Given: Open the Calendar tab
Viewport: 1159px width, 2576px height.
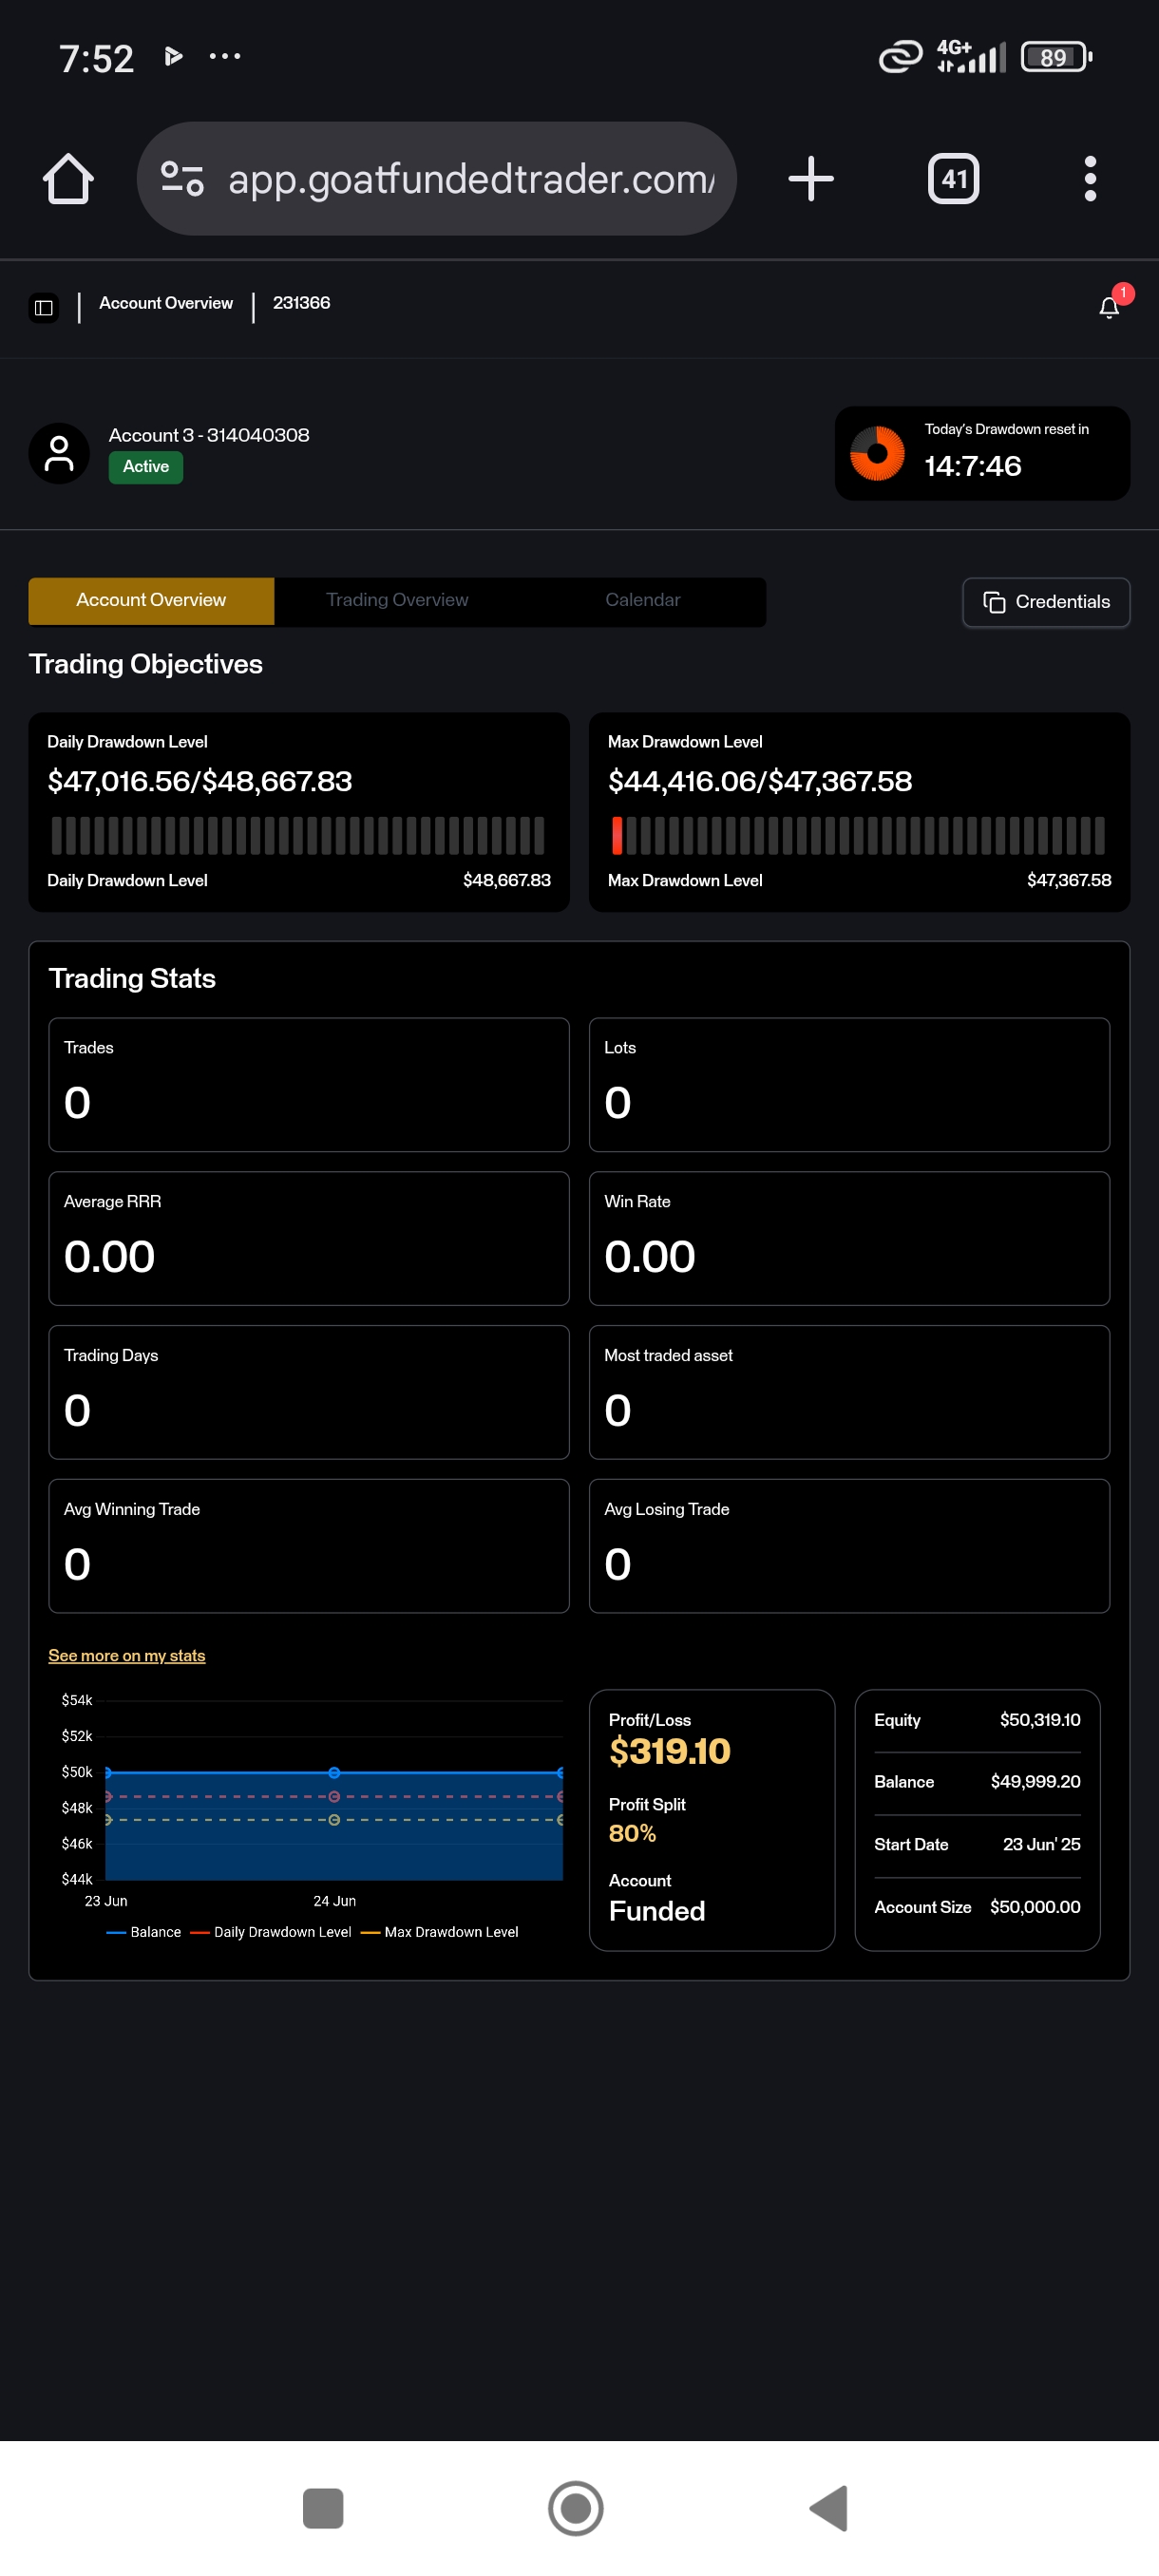Looking at the screenshot, I should [642, 600].
